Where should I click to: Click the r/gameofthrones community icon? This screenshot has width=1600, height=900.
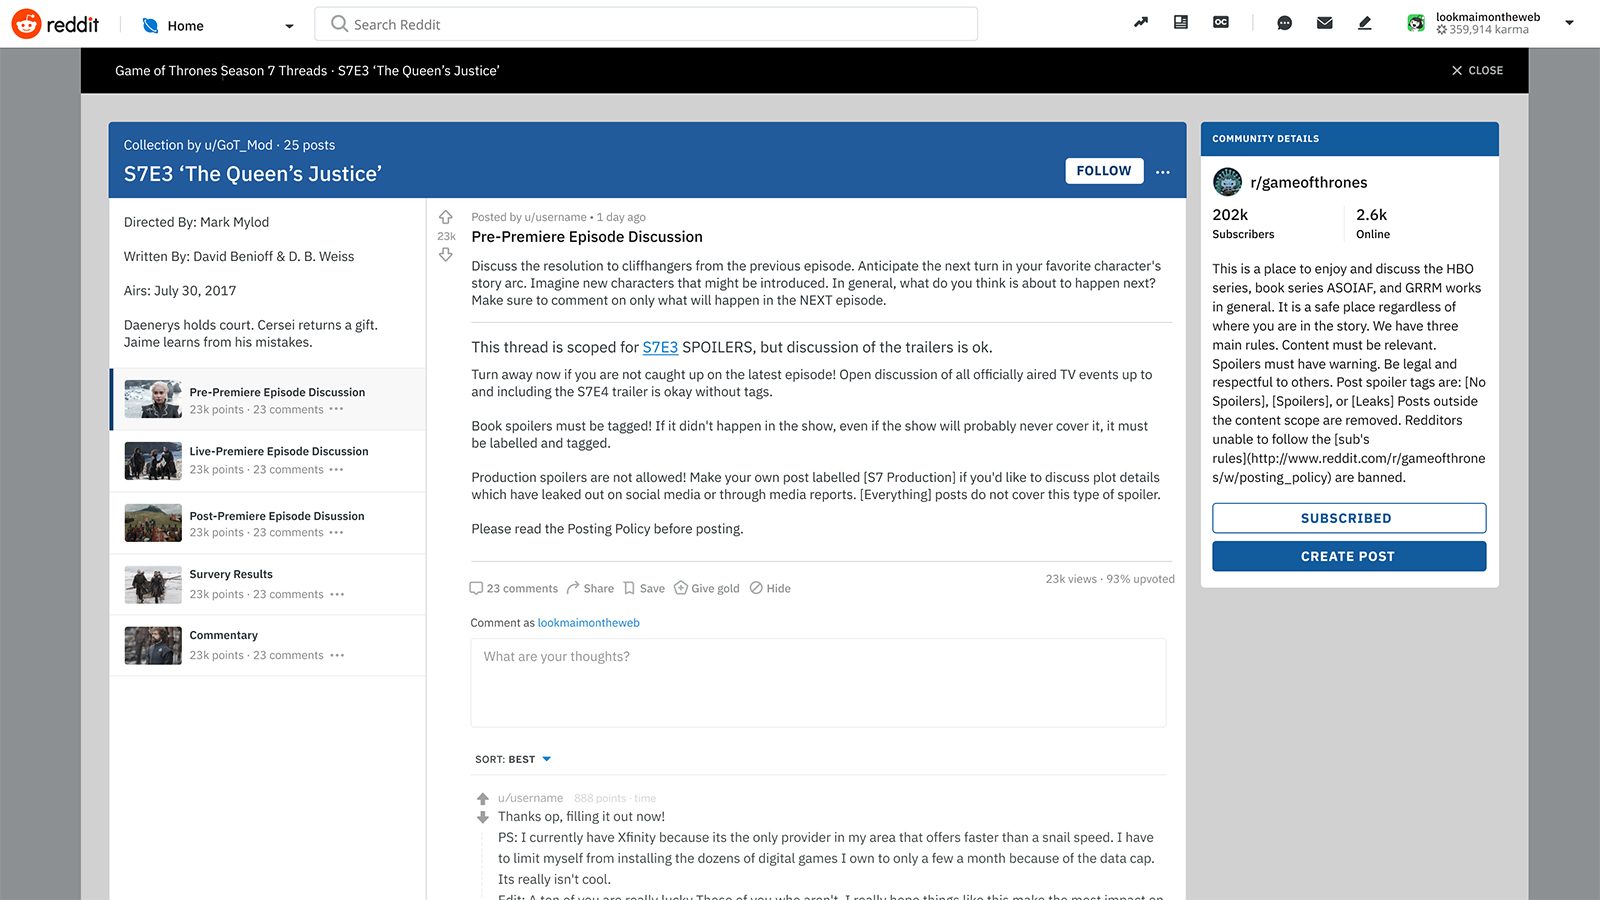click(1227, 182)
